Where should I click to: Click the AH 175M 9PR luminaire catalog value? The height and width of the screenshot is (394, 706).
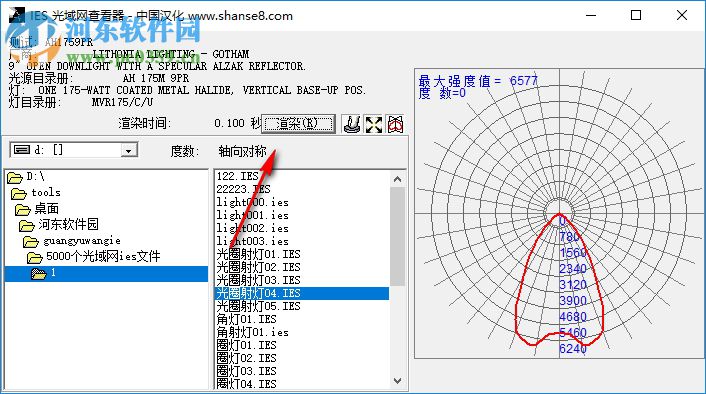[156, 78]
